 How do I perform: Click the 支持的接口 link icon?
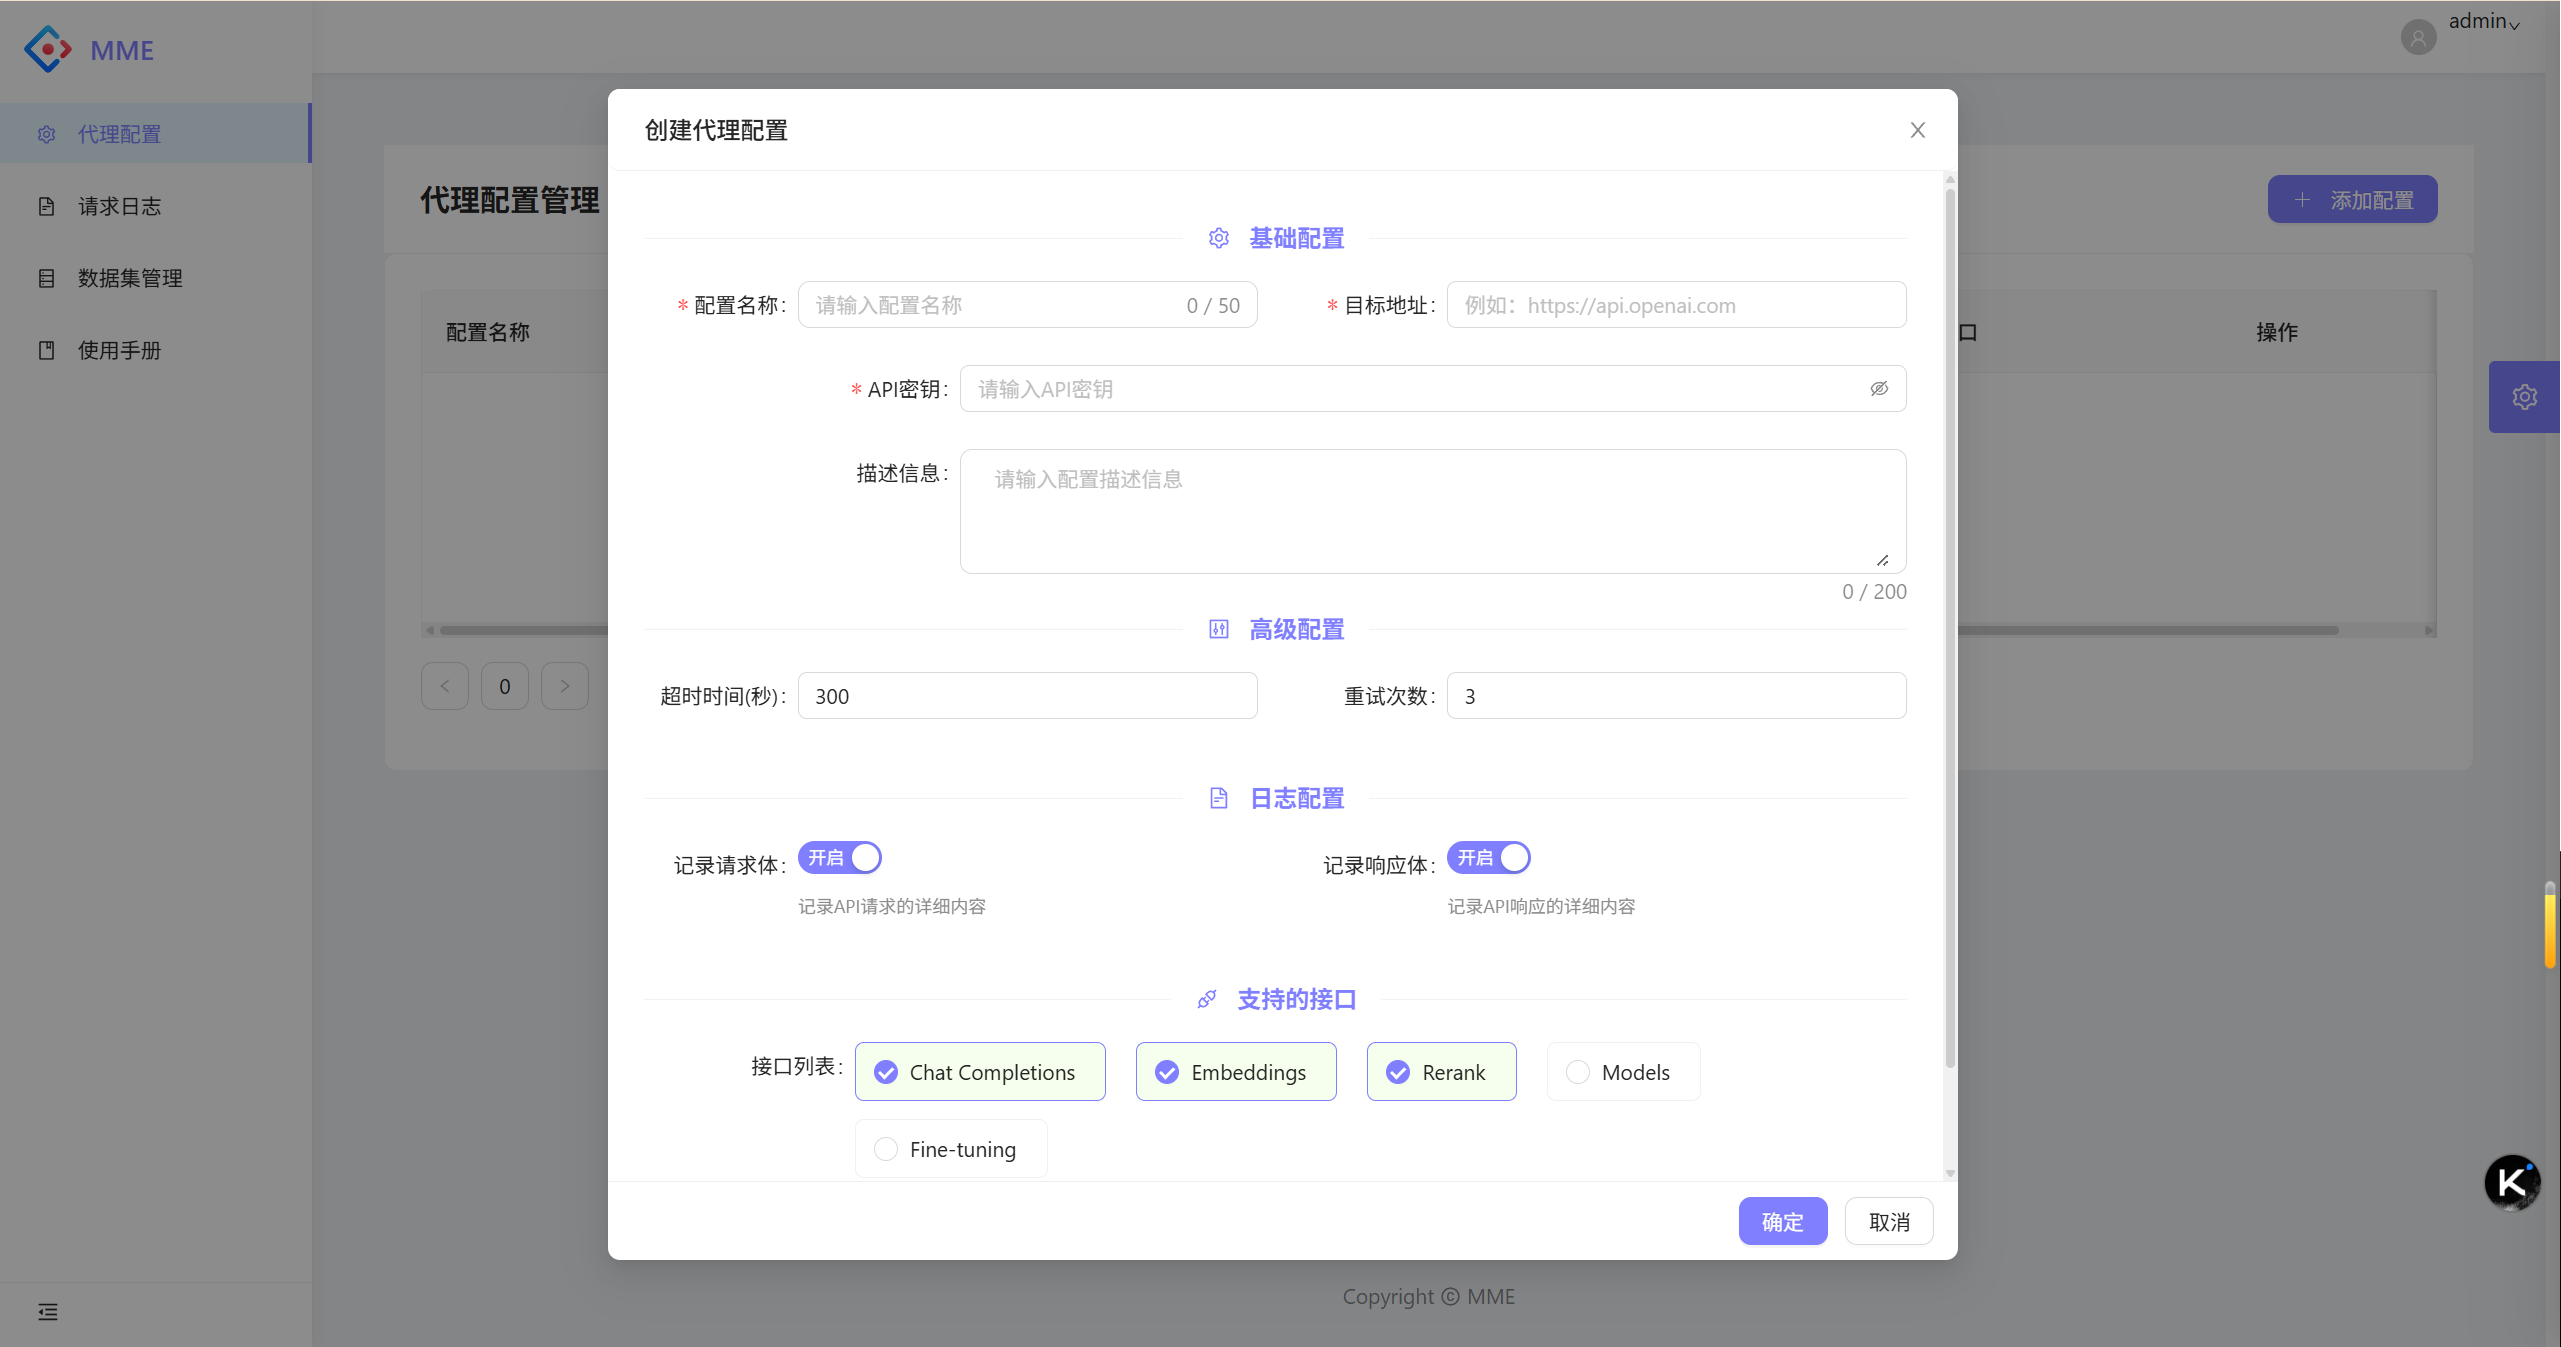1207,1000
